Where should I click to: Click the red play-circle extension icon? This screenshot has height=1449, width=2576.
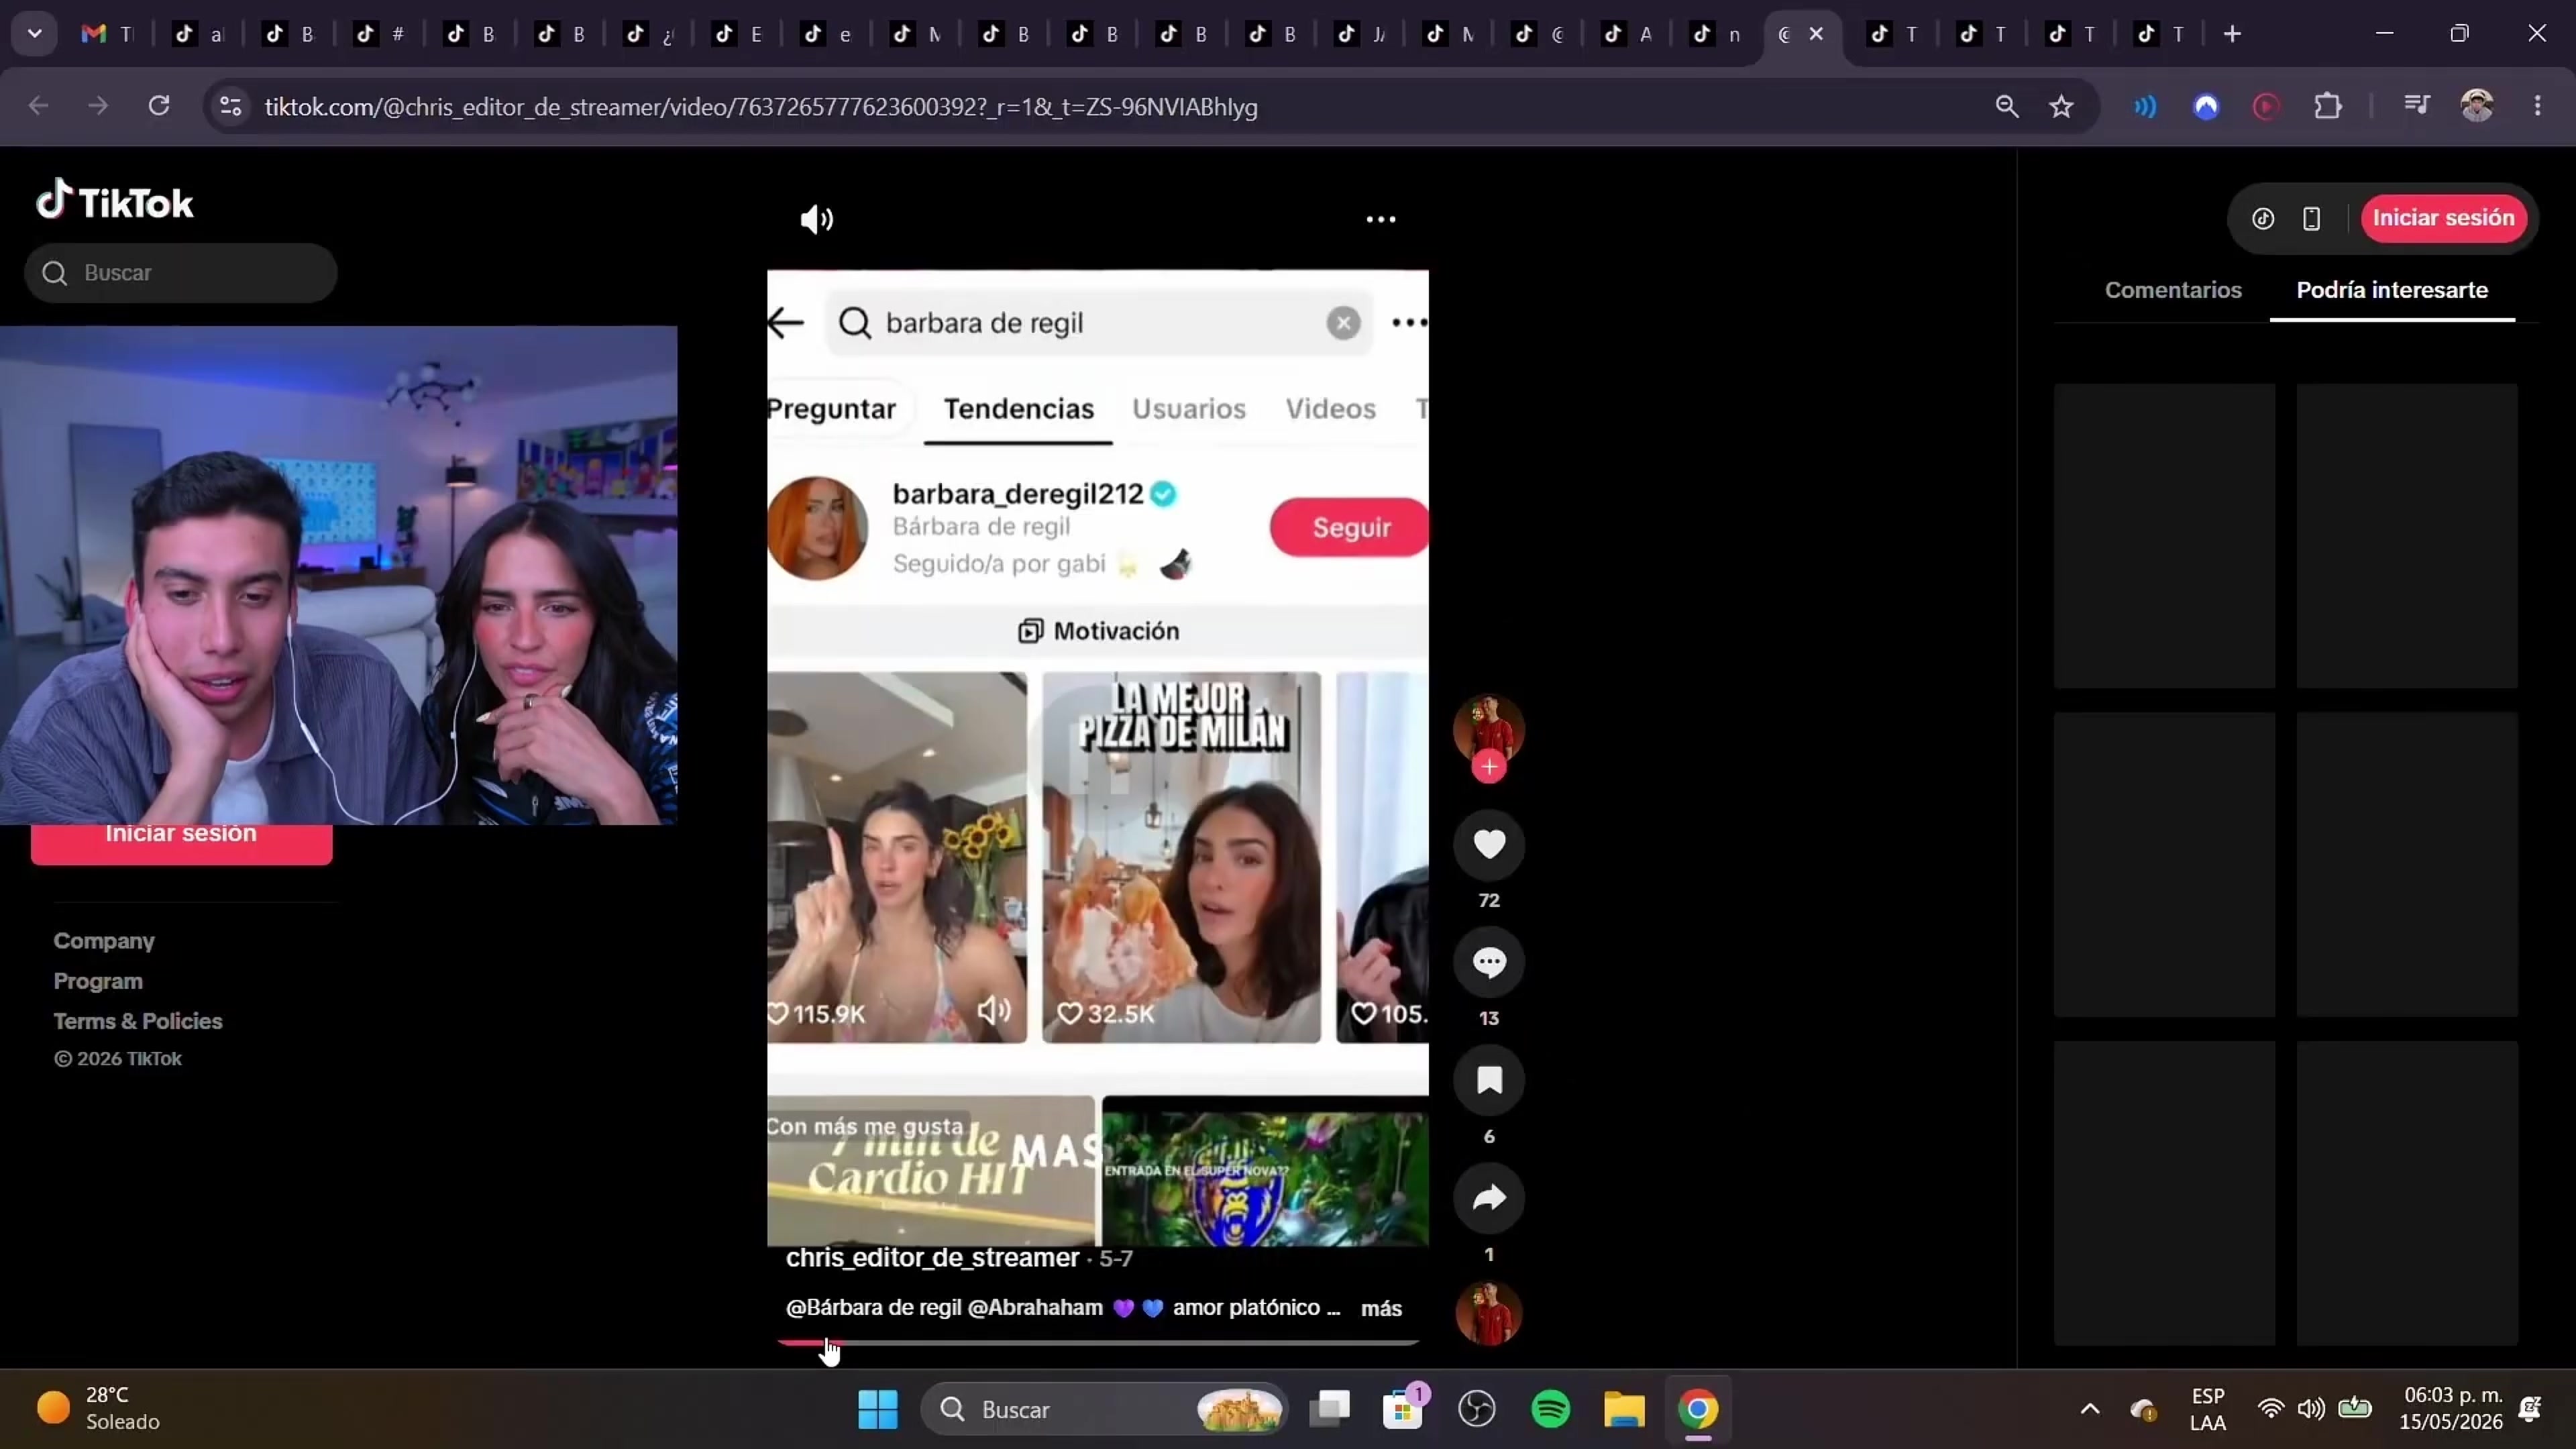(x=2266, y=106)
